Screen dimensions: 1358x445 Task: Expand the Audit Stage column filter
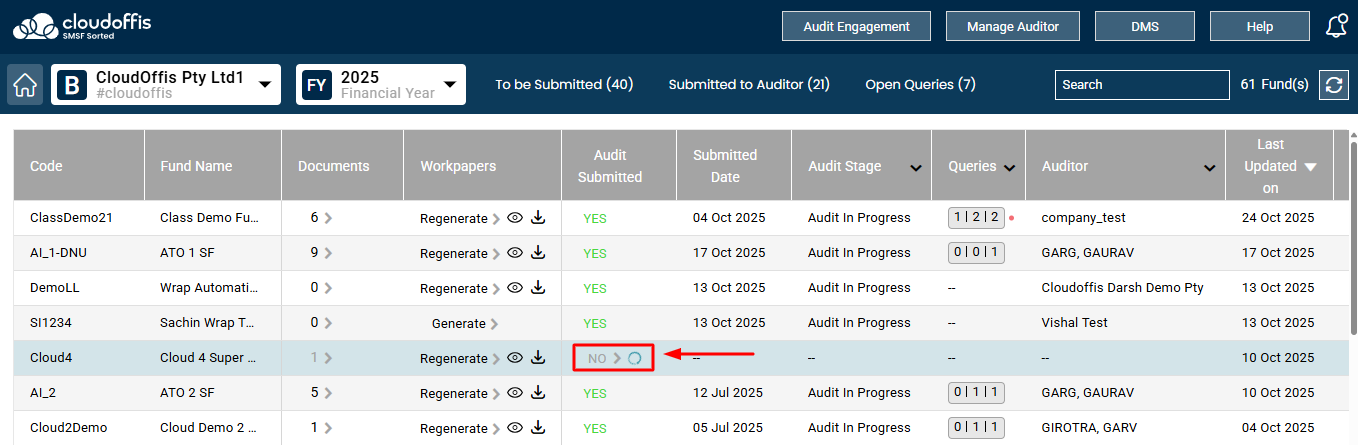click(x=916, y=167)
